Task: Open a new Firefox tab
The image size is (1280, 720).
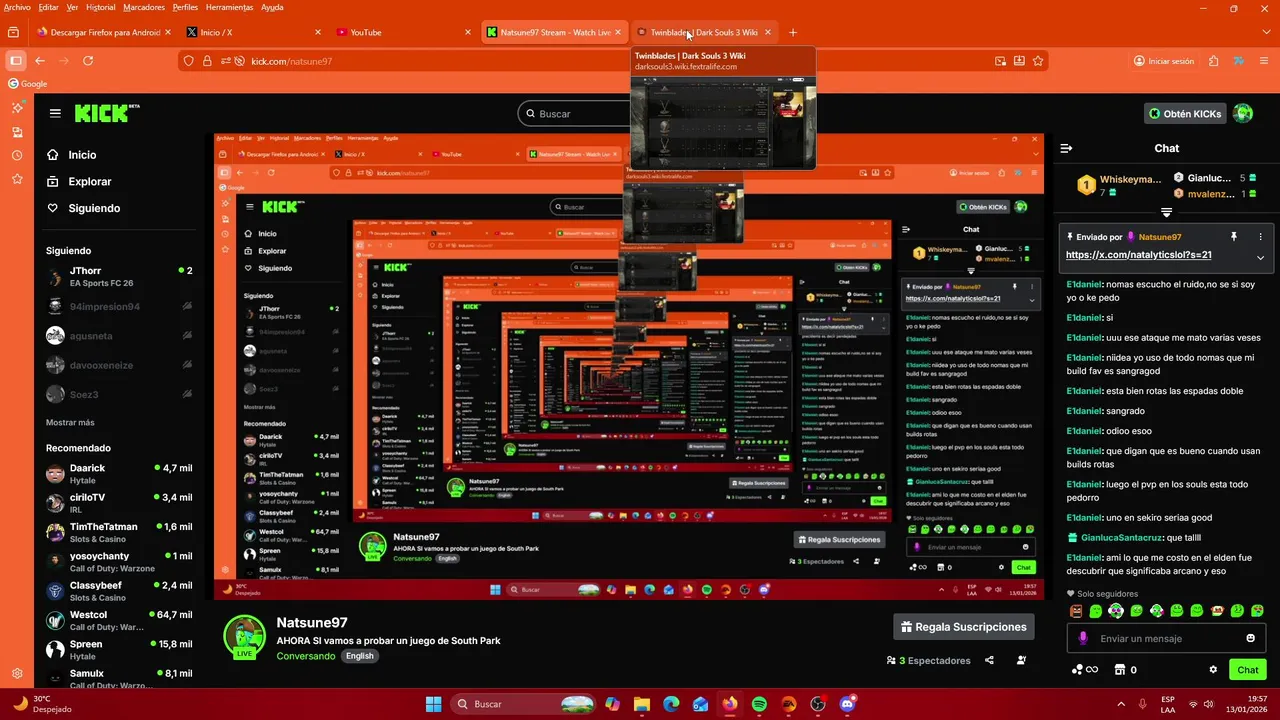Action: click(x=793, y=32)
